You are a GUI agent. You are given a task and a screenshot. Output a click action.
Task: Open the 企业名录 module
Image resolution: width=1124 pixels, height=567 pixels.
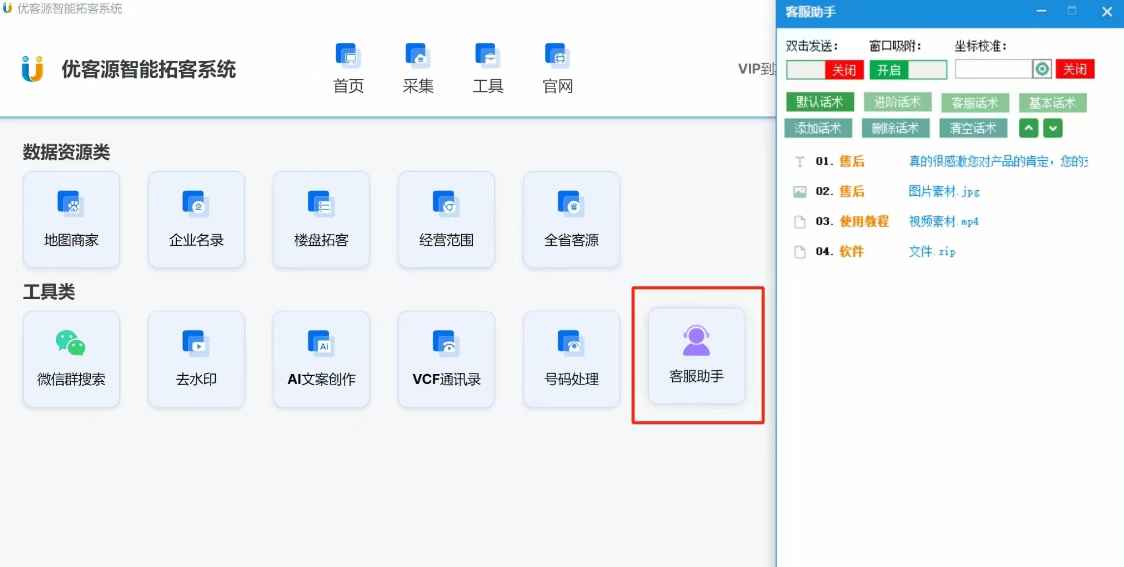[x=196, y=219]
